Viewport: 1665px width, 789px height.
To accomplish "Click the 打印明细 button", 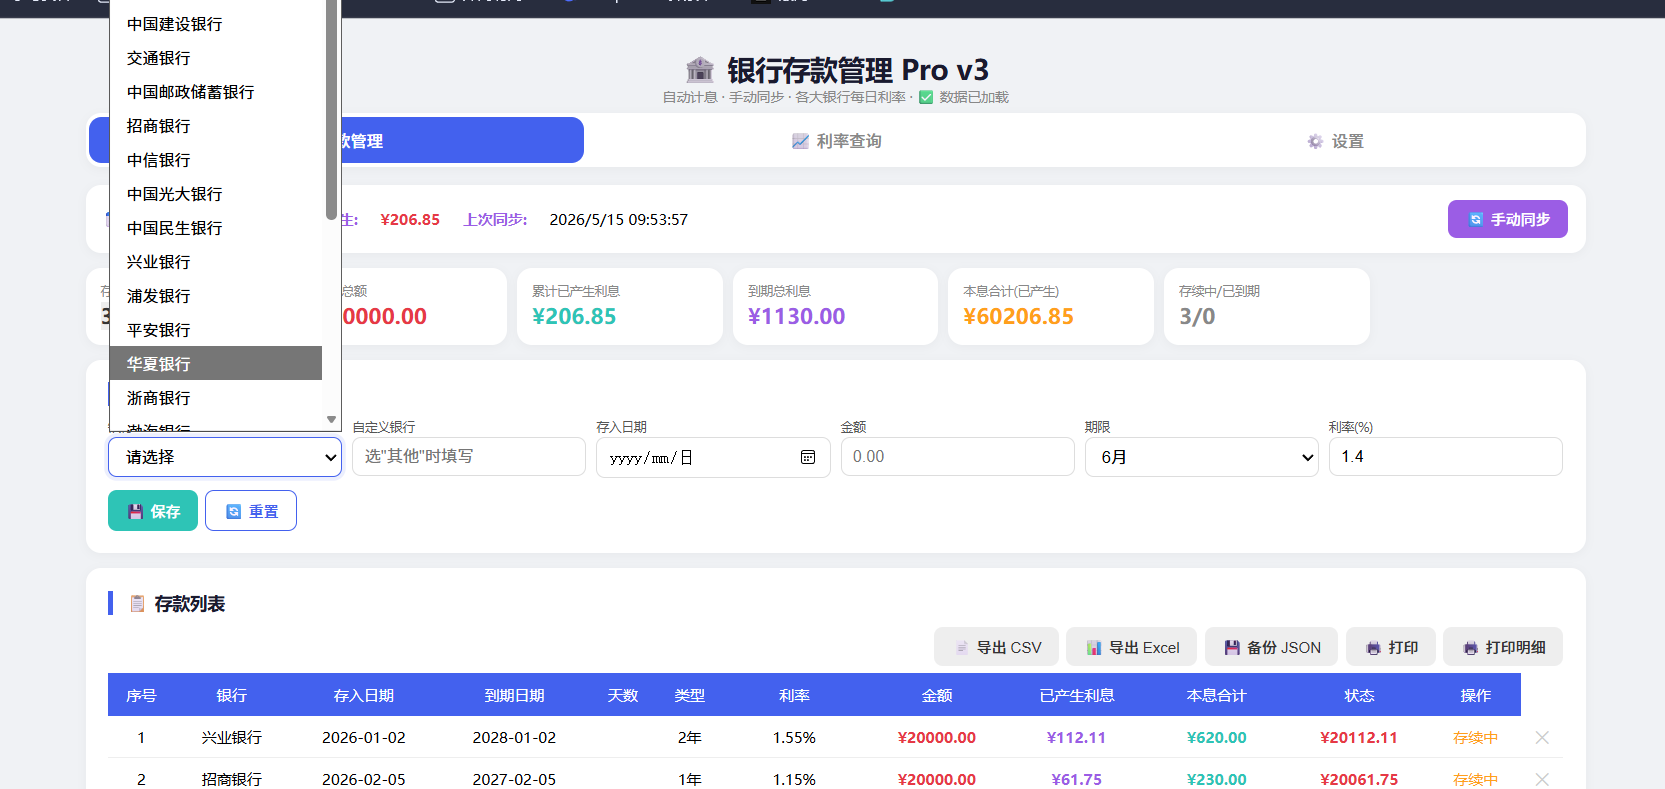I will point(1503,647).
